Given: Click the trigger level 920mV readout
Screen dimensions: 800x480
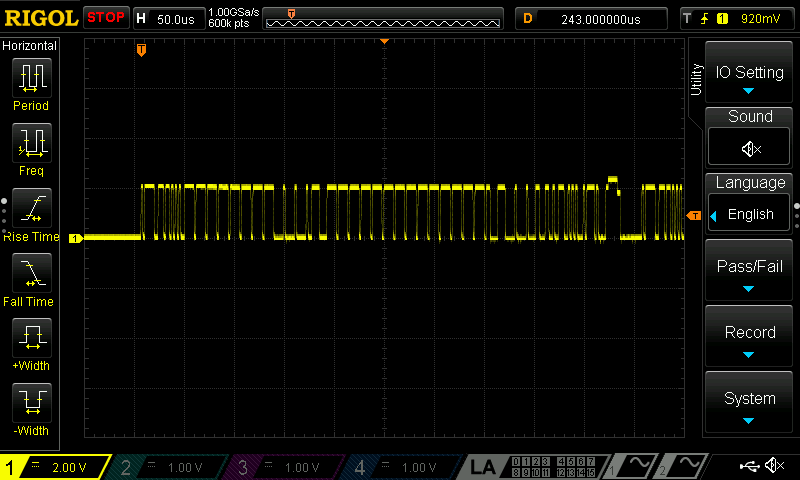Looking at the screenshot, I should coord(760,19).
